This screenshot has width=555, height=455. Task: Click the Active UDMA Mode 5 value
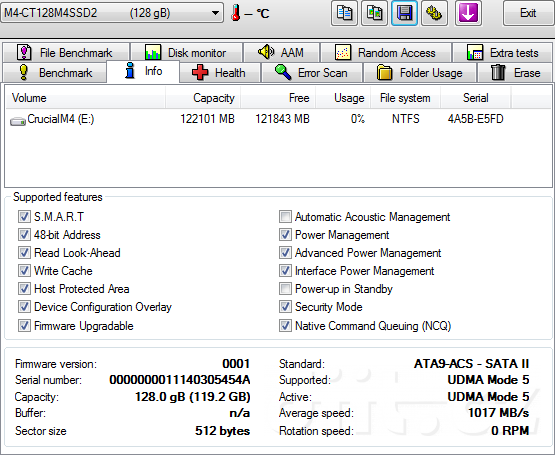pyautogui.click(x=488, y=397)
